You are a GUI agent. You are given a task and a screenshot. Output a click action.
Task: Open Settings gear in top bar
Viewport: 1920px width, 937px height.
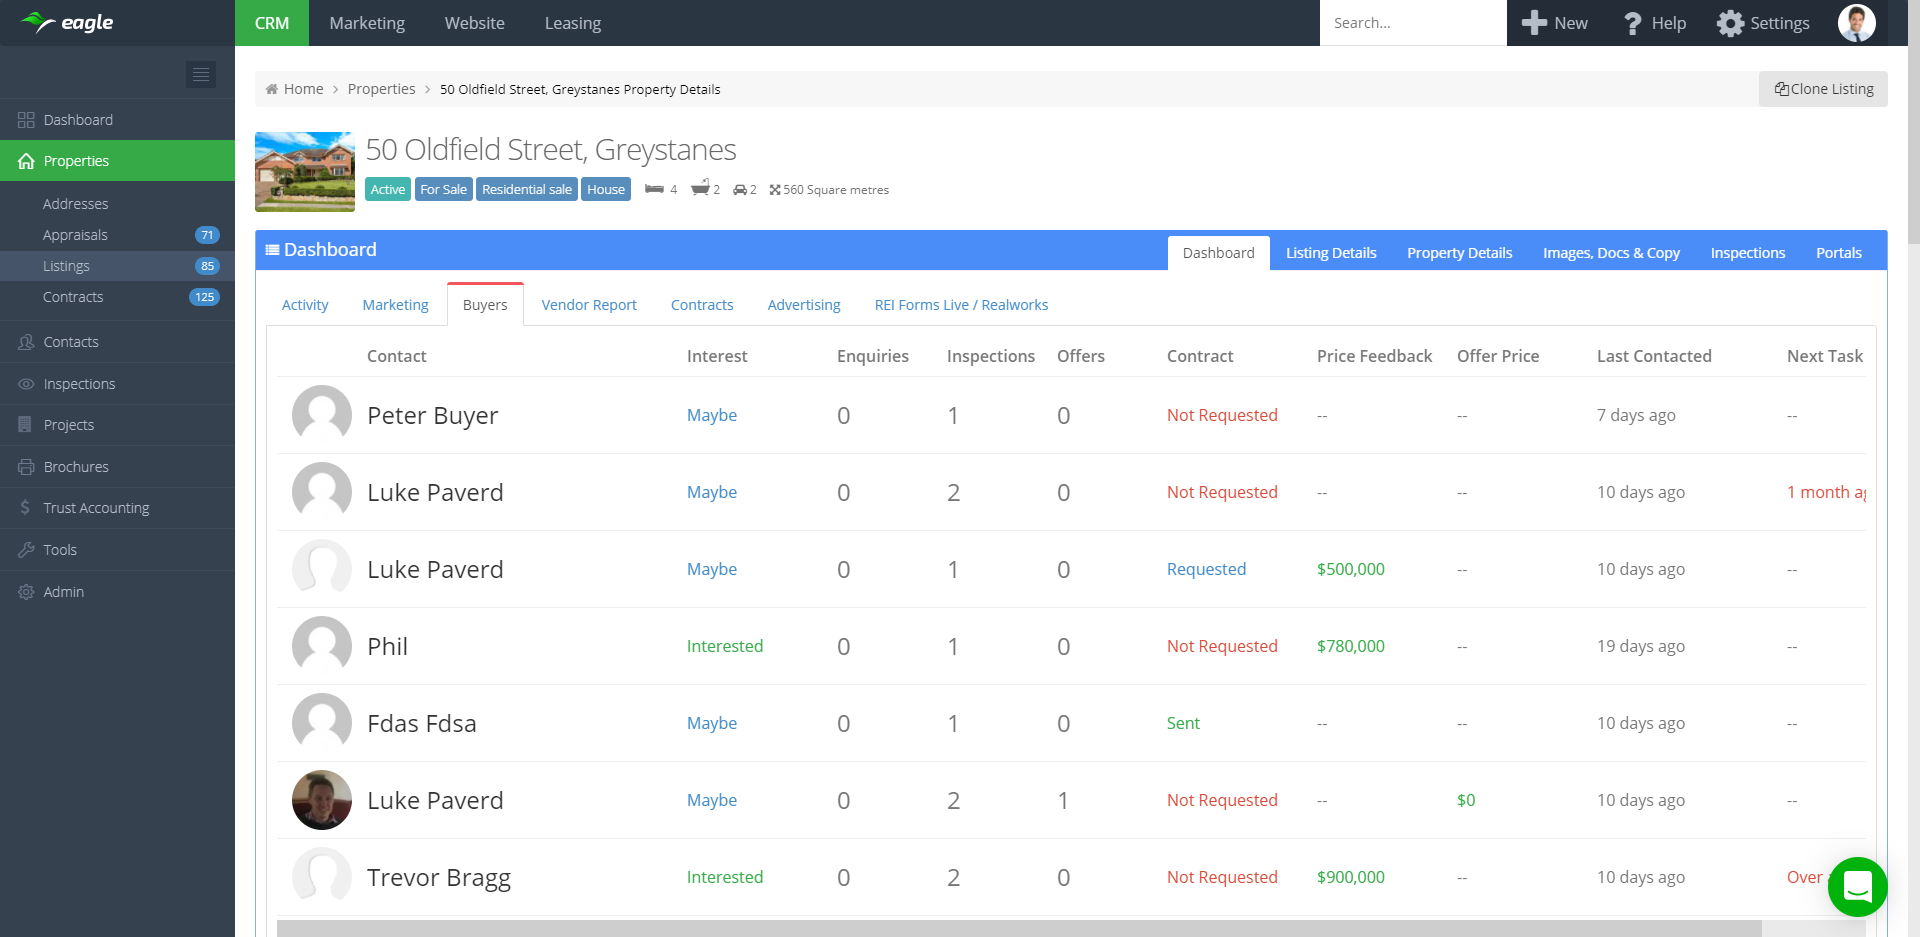click(1730, 23)
